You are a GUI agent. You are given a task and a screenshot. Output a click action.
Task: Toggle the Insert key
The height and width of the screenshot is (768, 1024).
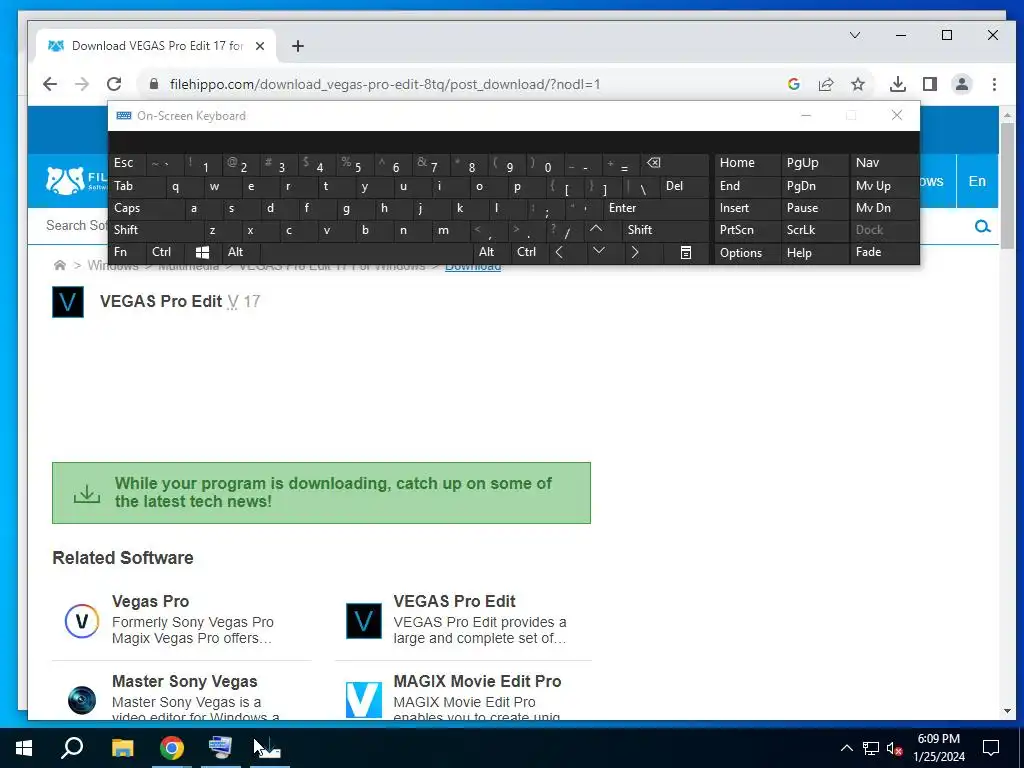[x=746, y=208]
